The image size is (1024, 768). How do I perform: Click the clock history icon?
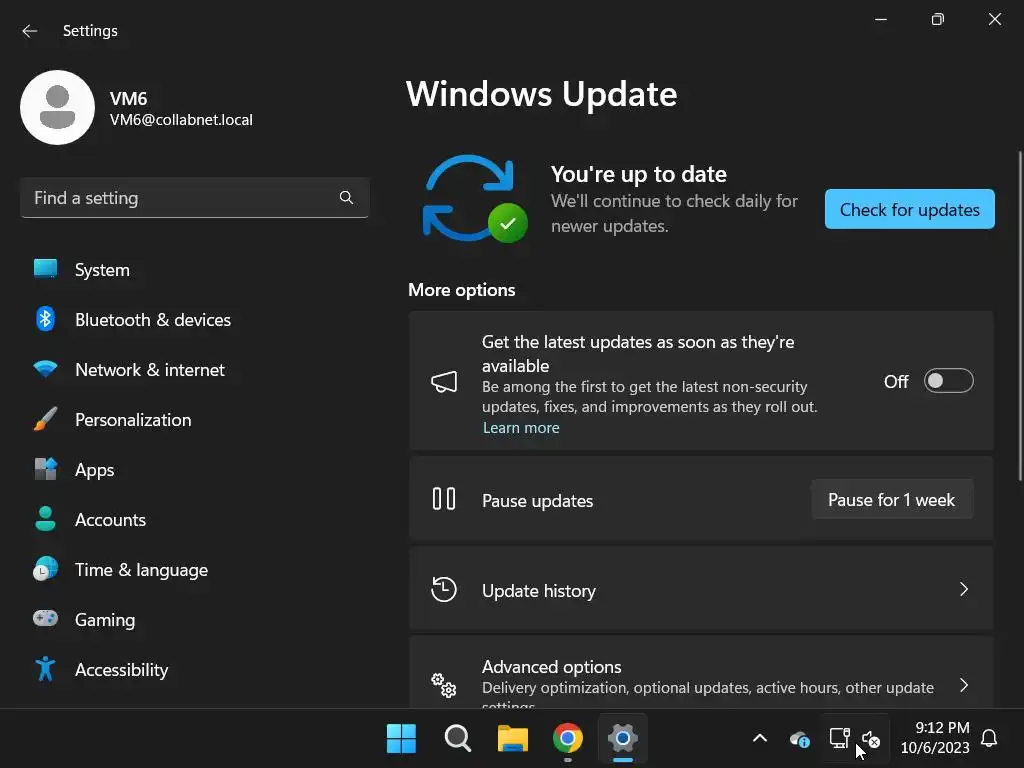[444, 589]
